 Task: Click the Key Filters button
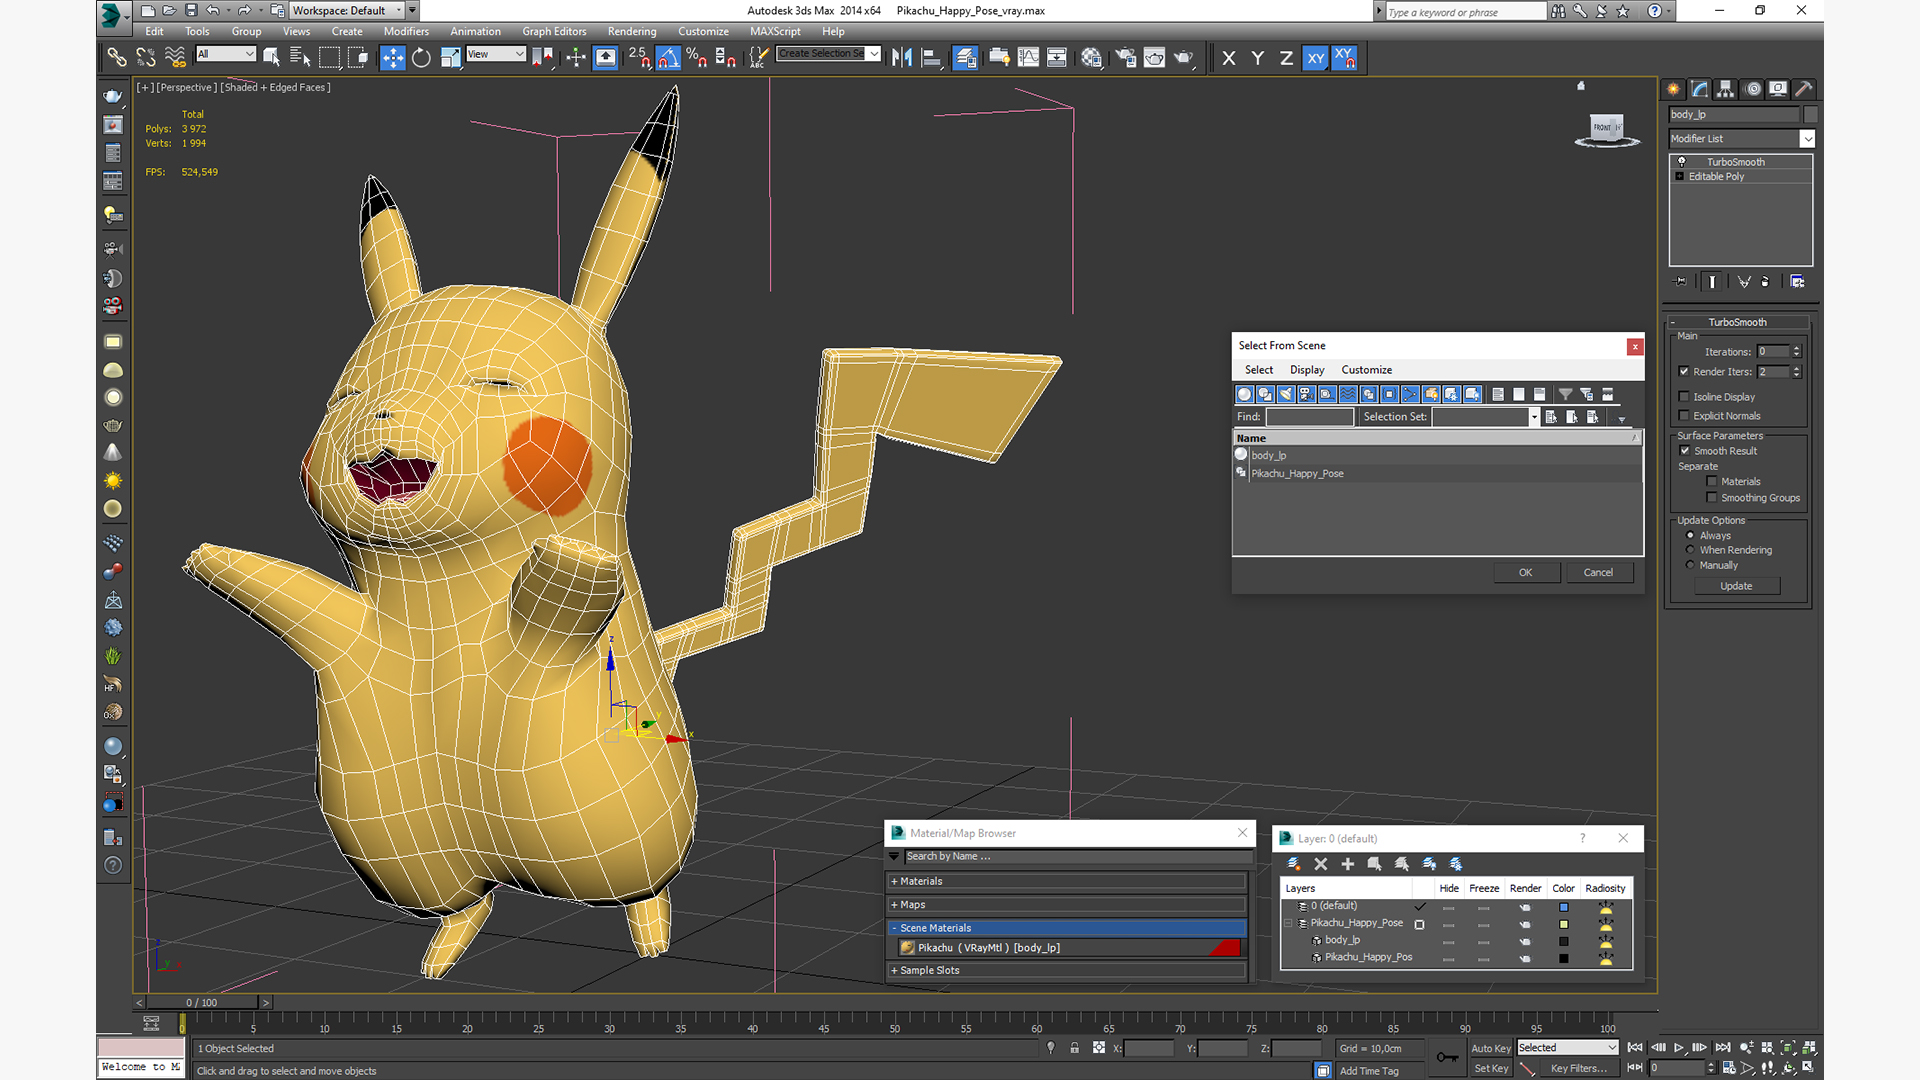click(1579, 1068)
